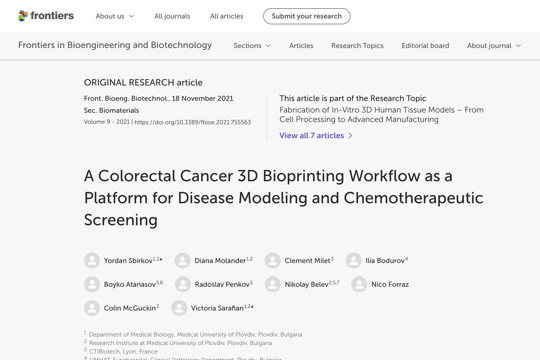Expand the About us dropdown
Screen dimensions: 540x360
pyautogui.click(x=115, y=16)
